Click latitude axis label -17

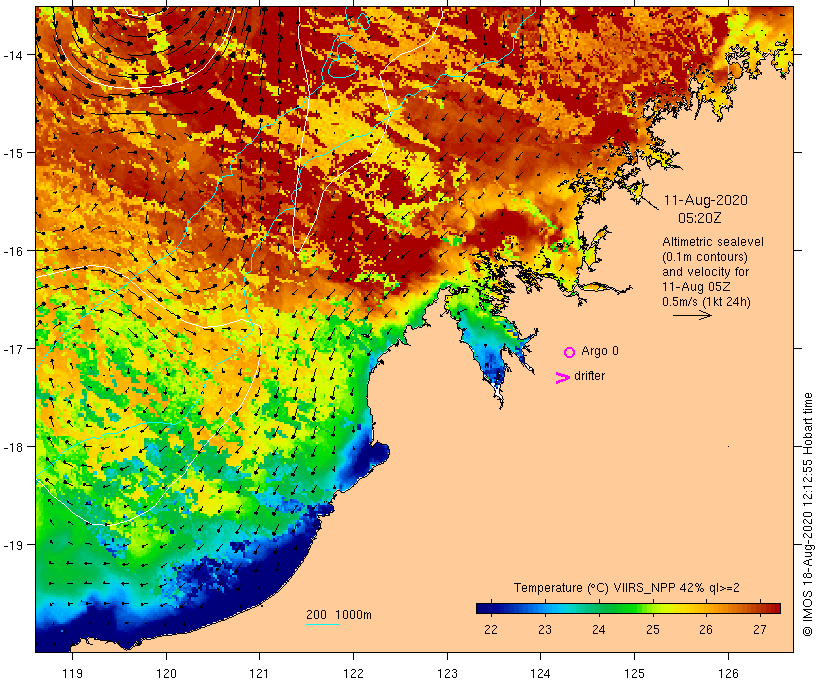(12, 349)
